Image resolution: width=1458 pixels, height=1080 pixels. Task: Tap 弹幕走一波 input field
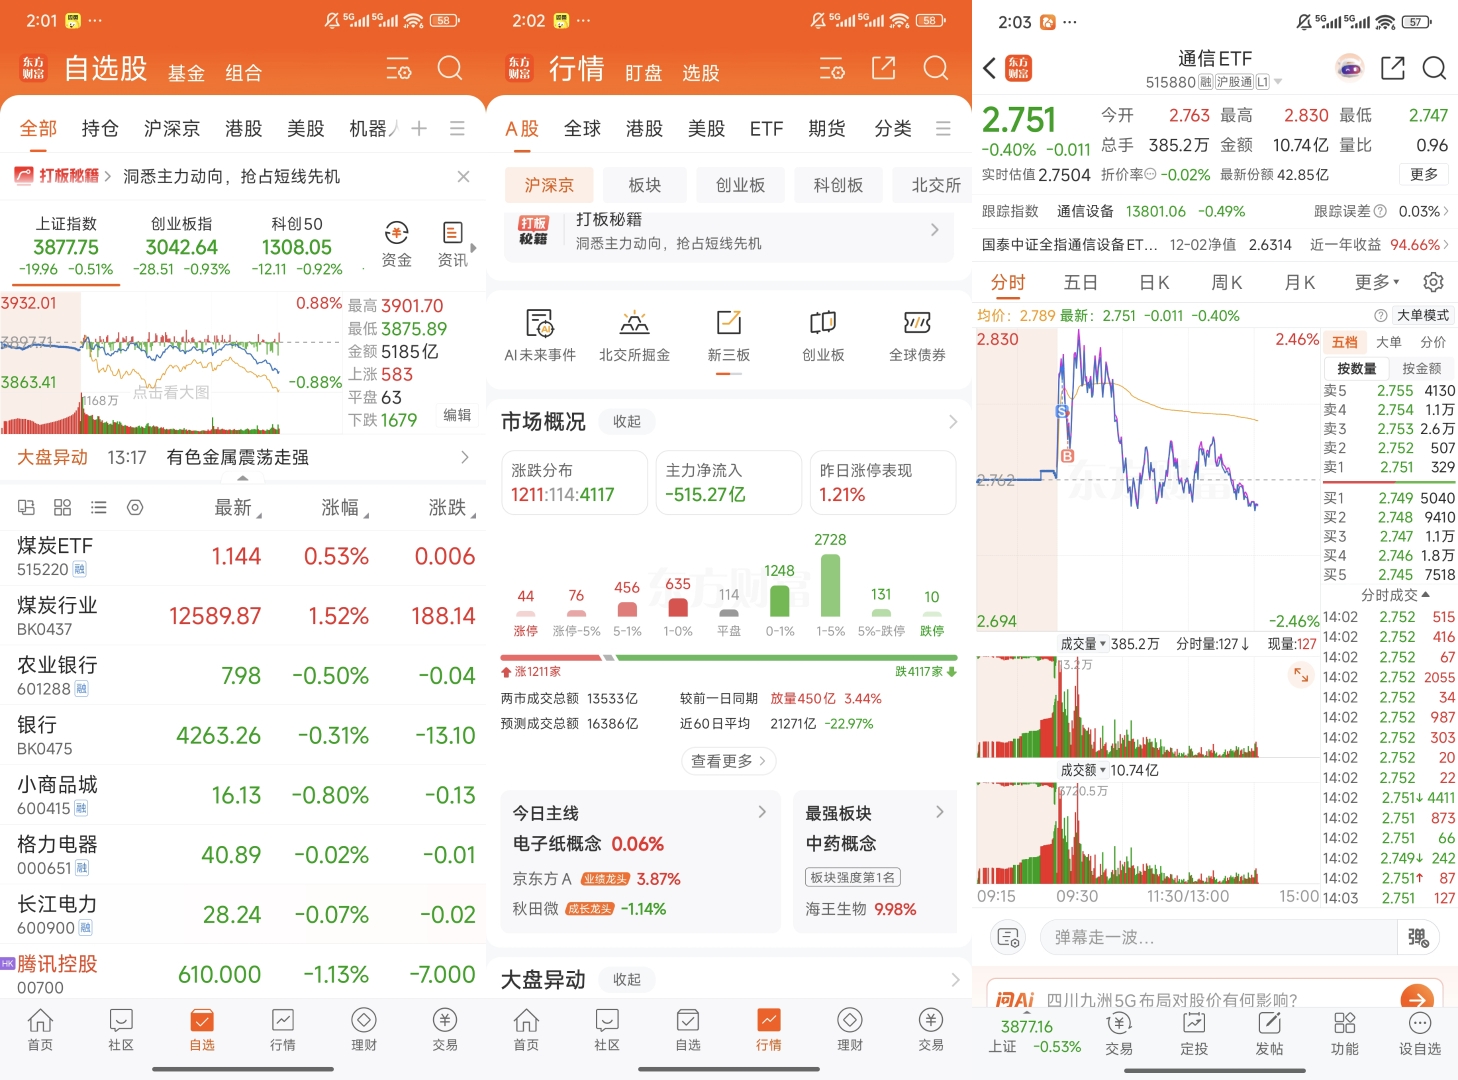pyautogui.click(x=1218, y=937)
